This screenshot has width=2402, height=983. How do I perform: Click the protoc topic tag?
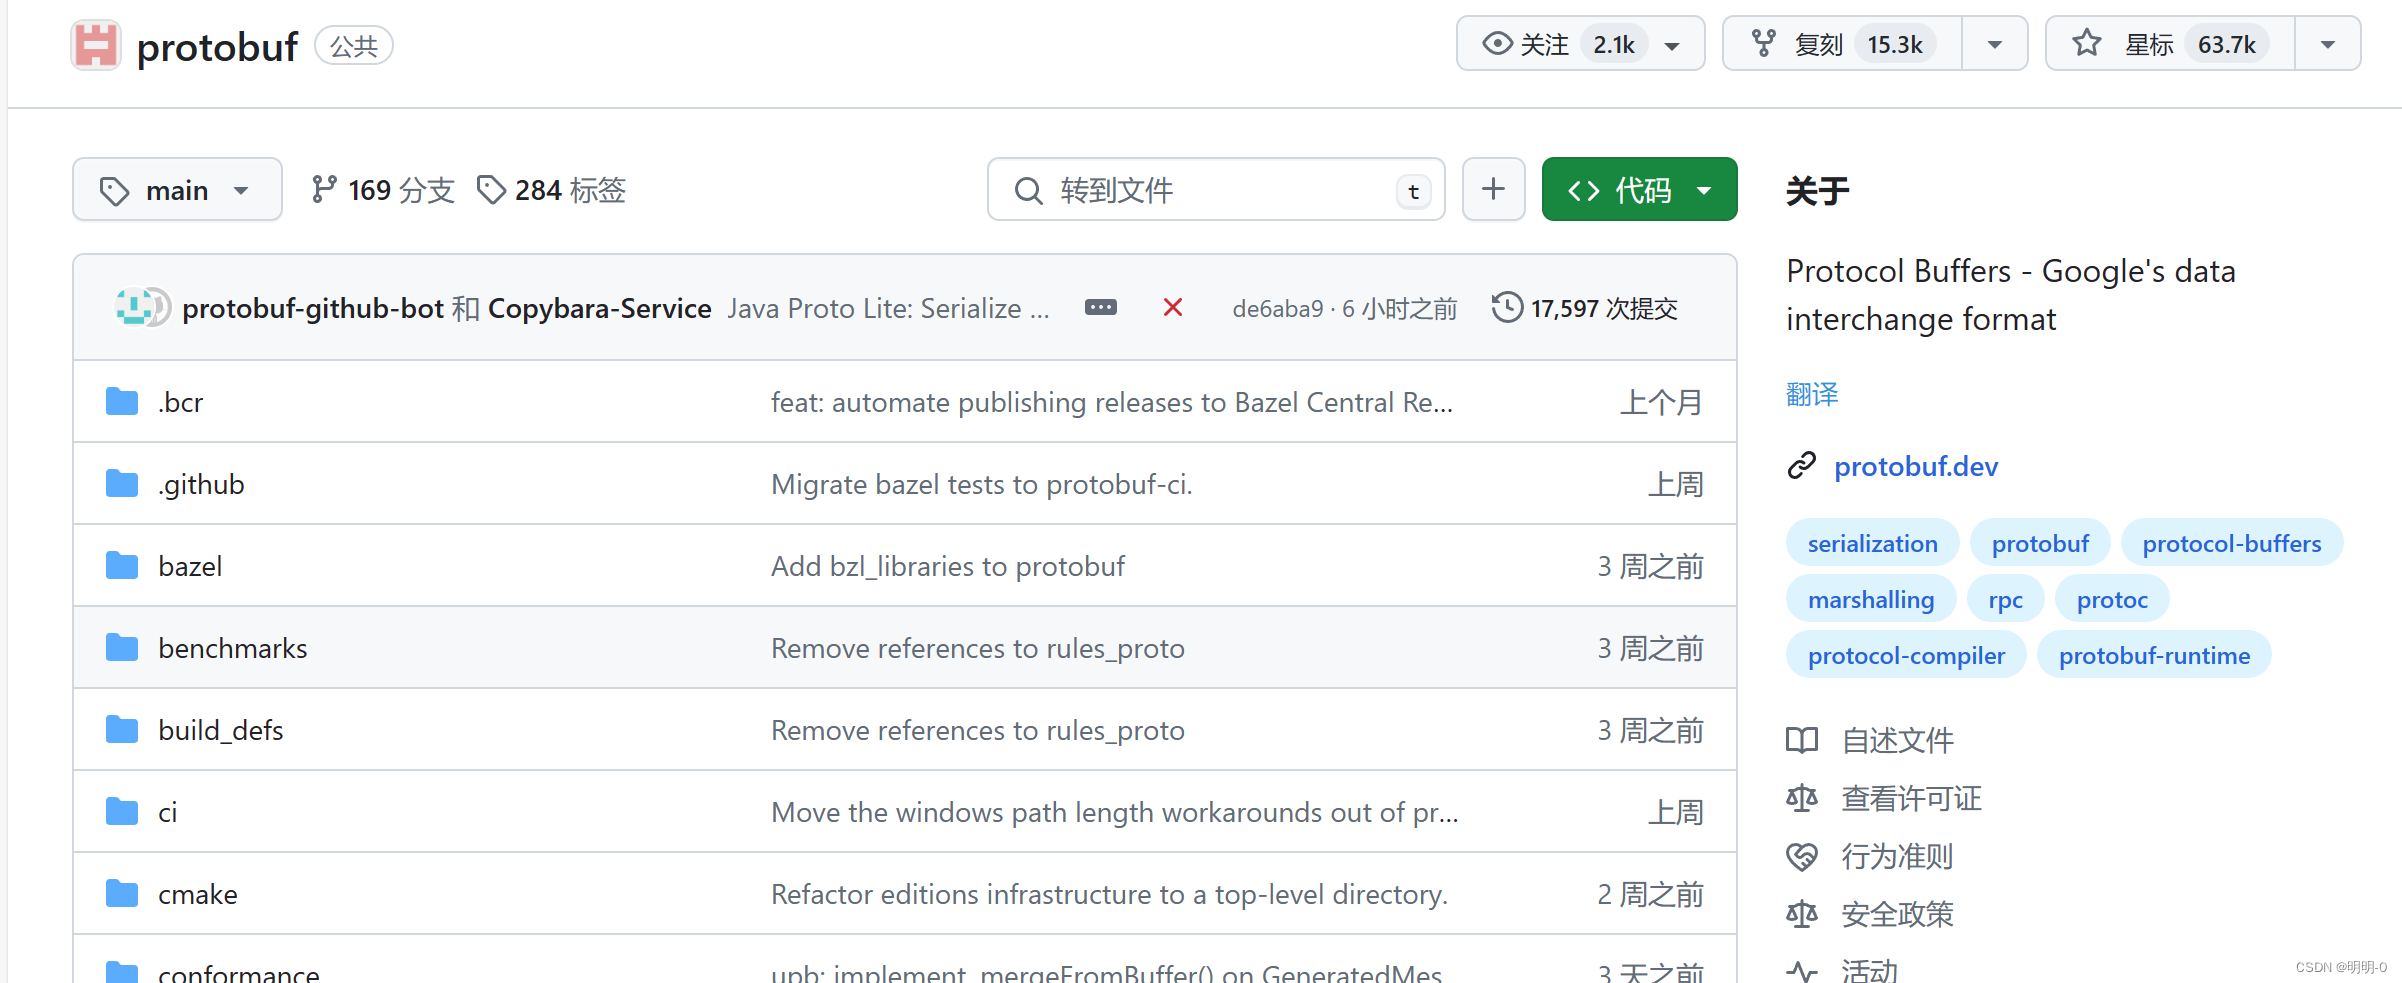[x=2111, y=598]
